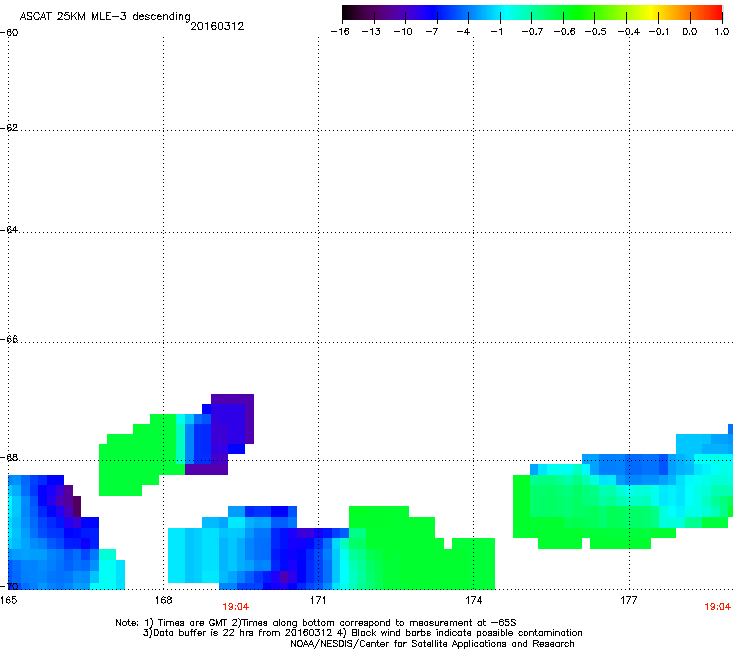Click the longitude label "168"
Viewport: 740px width, 650px height.
pos(163,600)
